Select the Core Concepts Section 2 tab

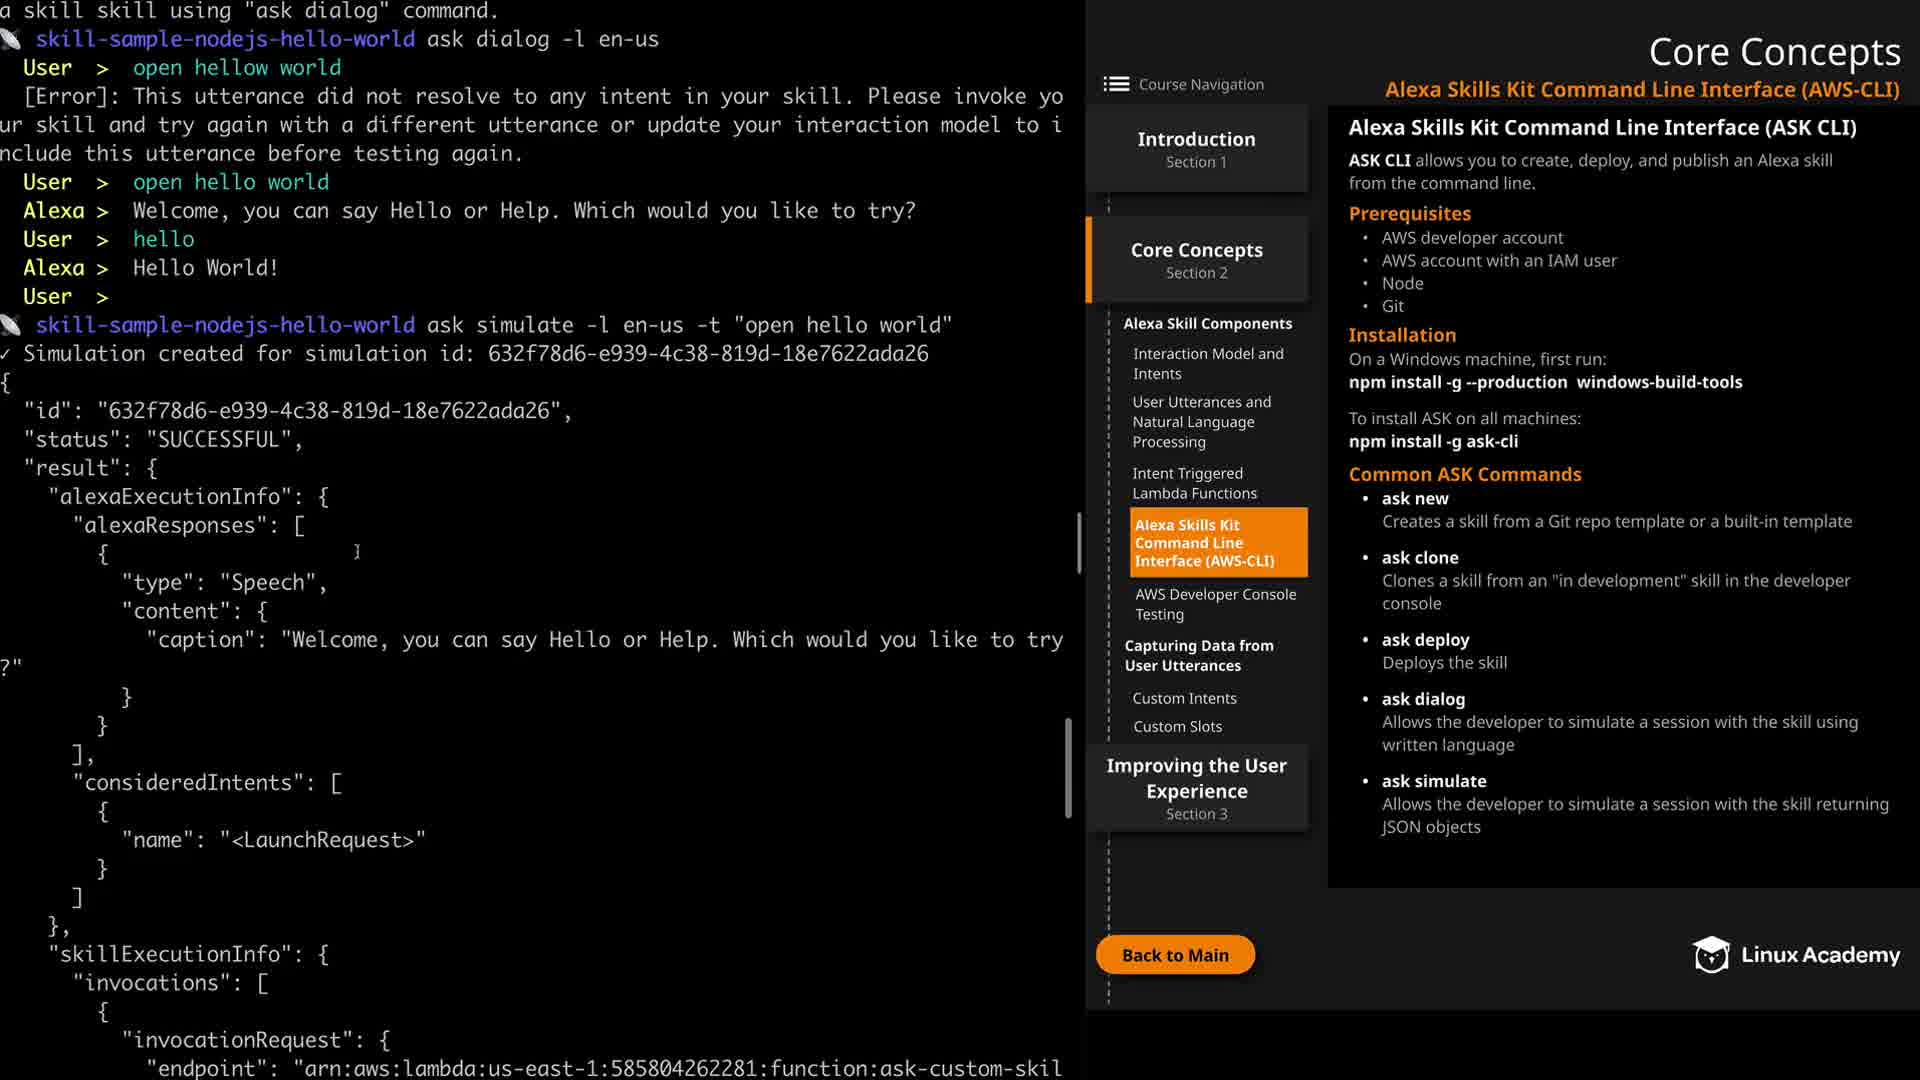(x=1196, y=260)
